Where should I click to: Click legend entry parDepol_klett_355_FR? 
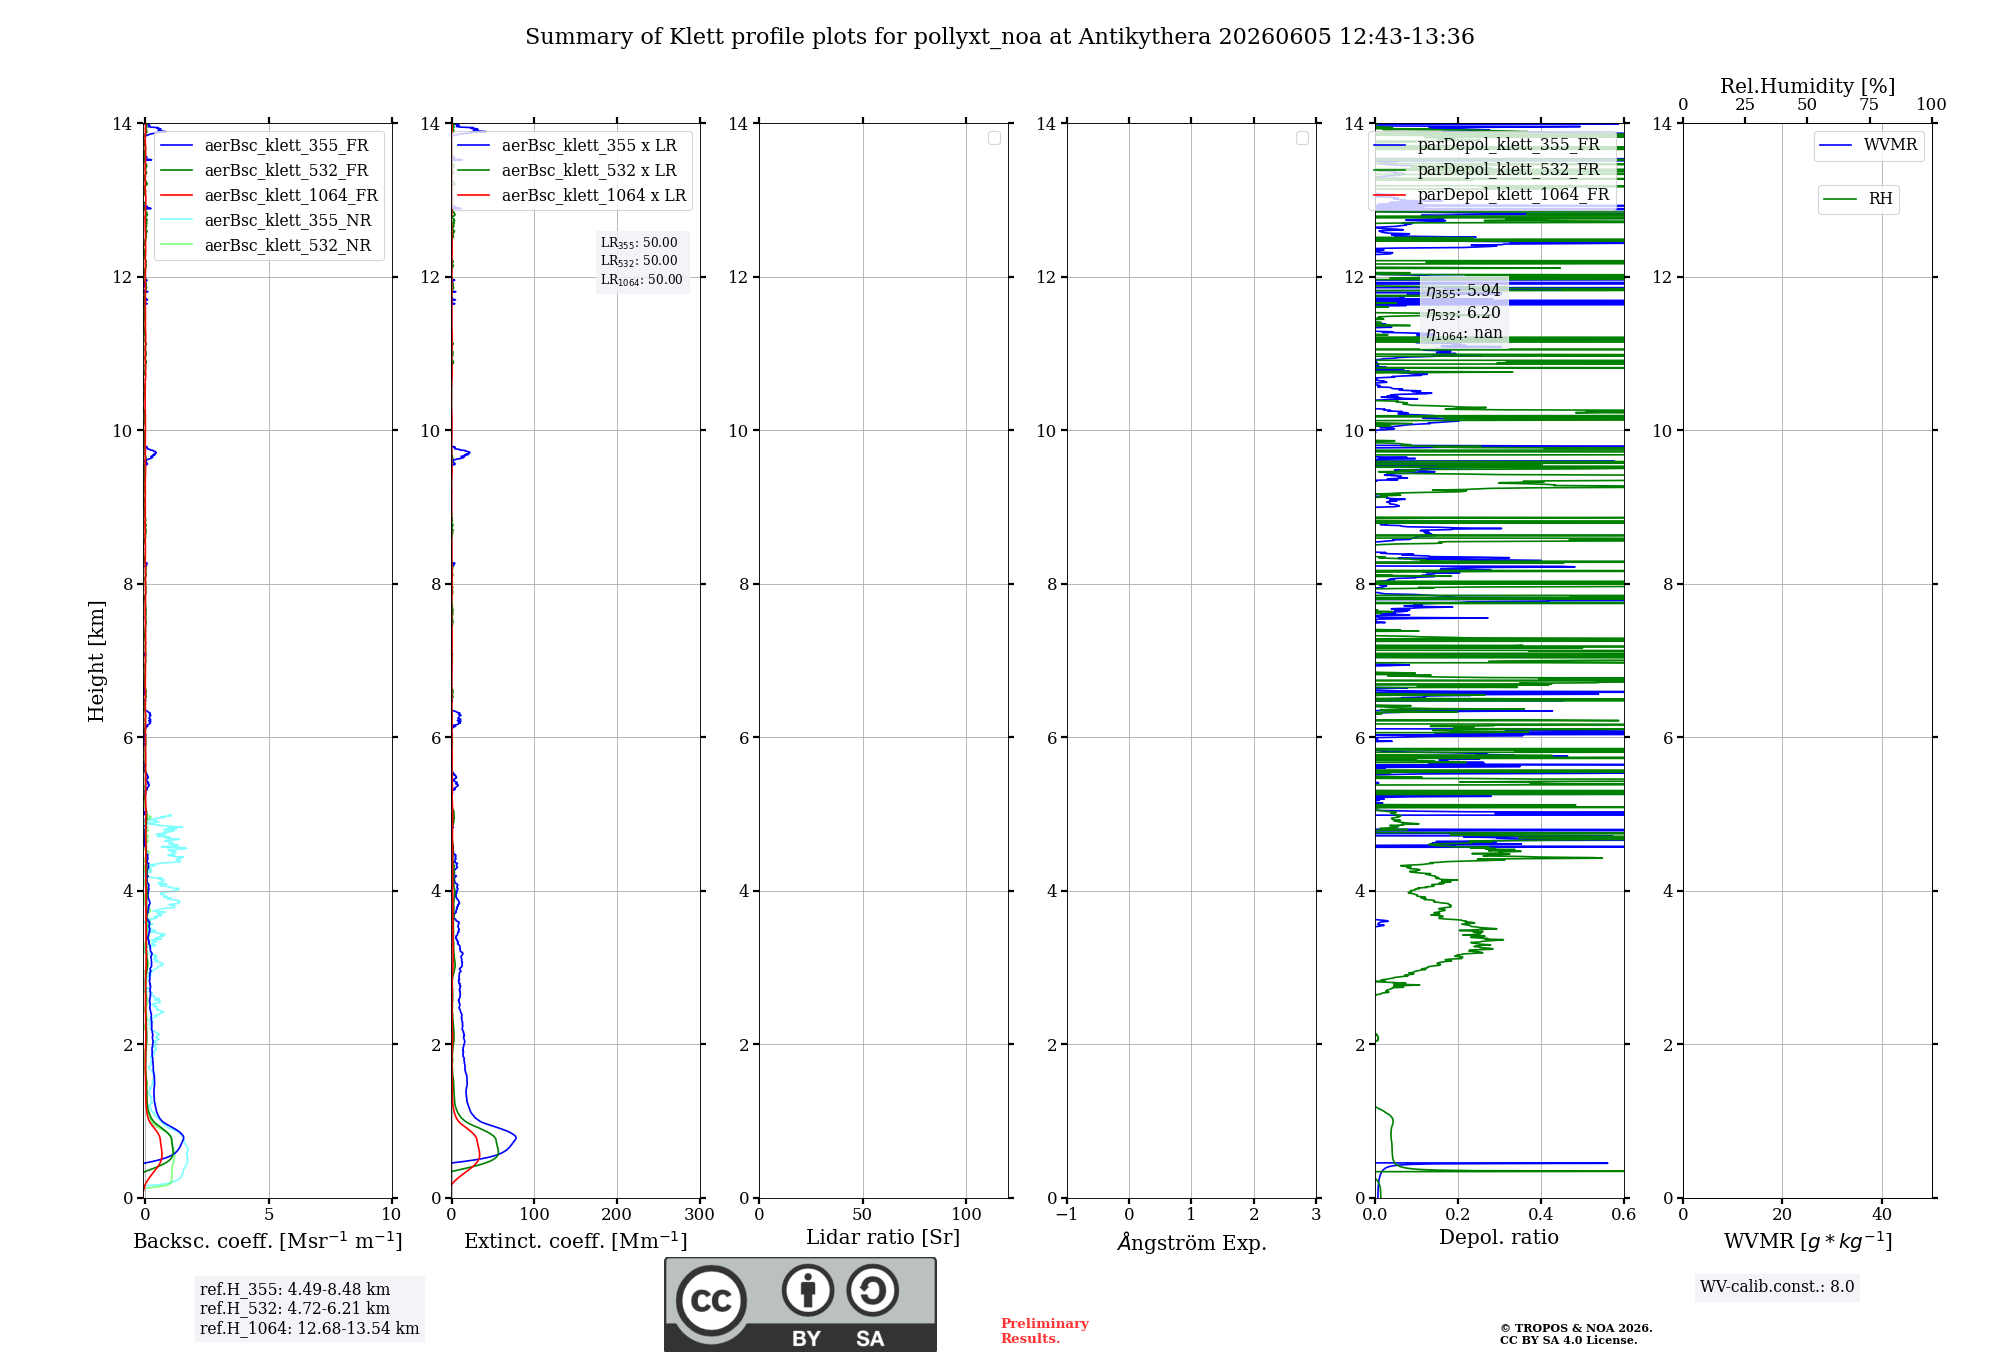pos(1487,145)
